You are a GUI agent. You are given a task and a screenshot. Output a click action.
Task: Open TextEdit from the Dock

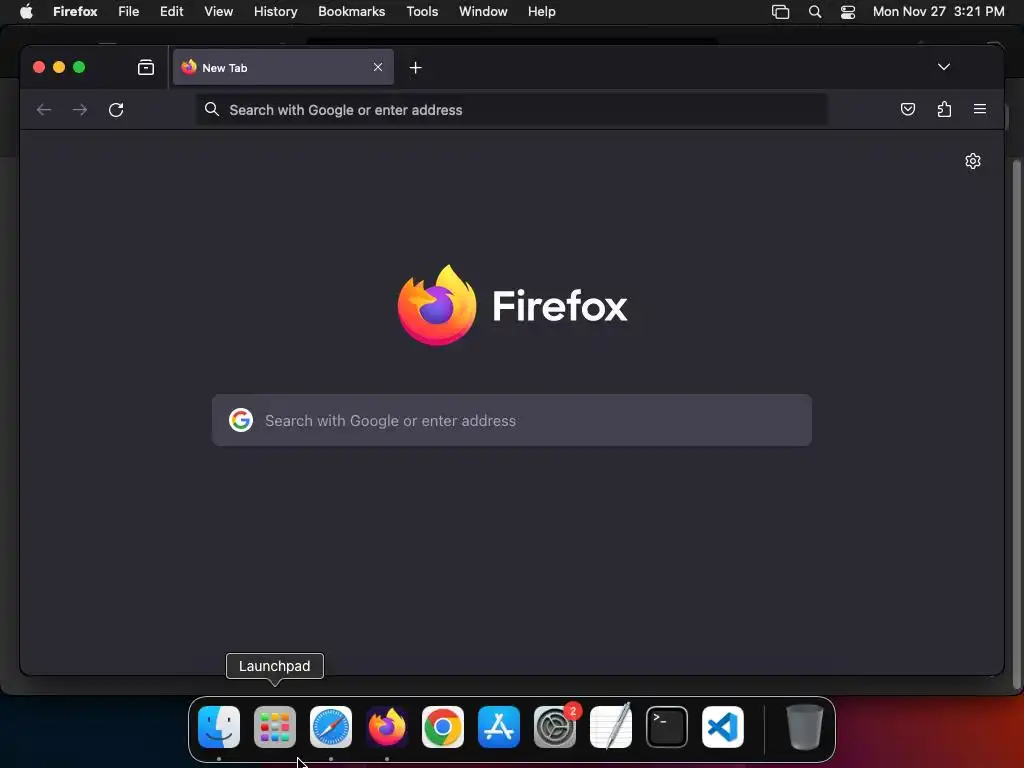point(611,726)
